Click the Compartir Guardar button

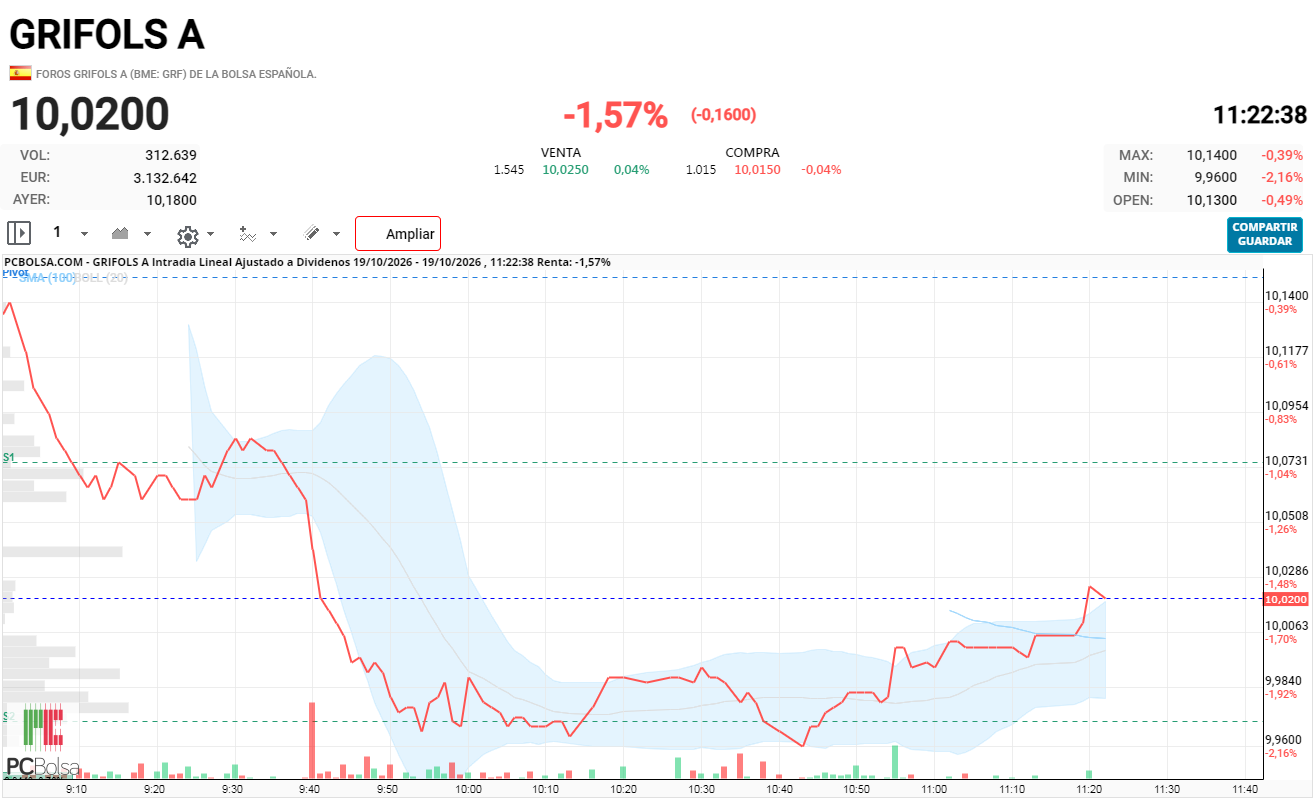1265,234
